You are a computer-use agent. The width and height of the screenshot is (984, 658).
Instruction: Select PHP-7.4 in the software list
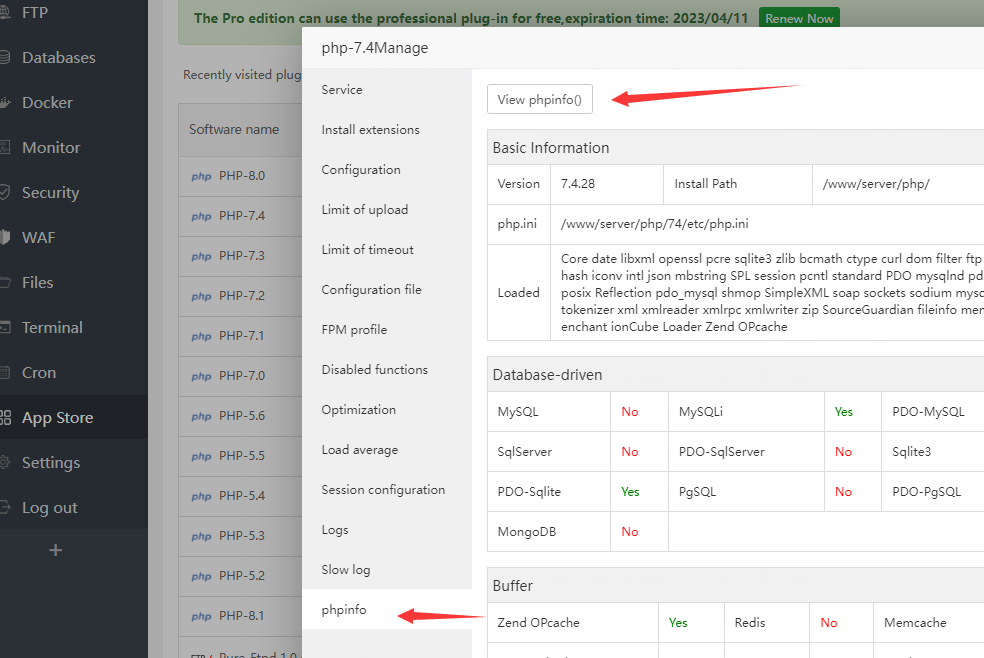coord(243,216)
